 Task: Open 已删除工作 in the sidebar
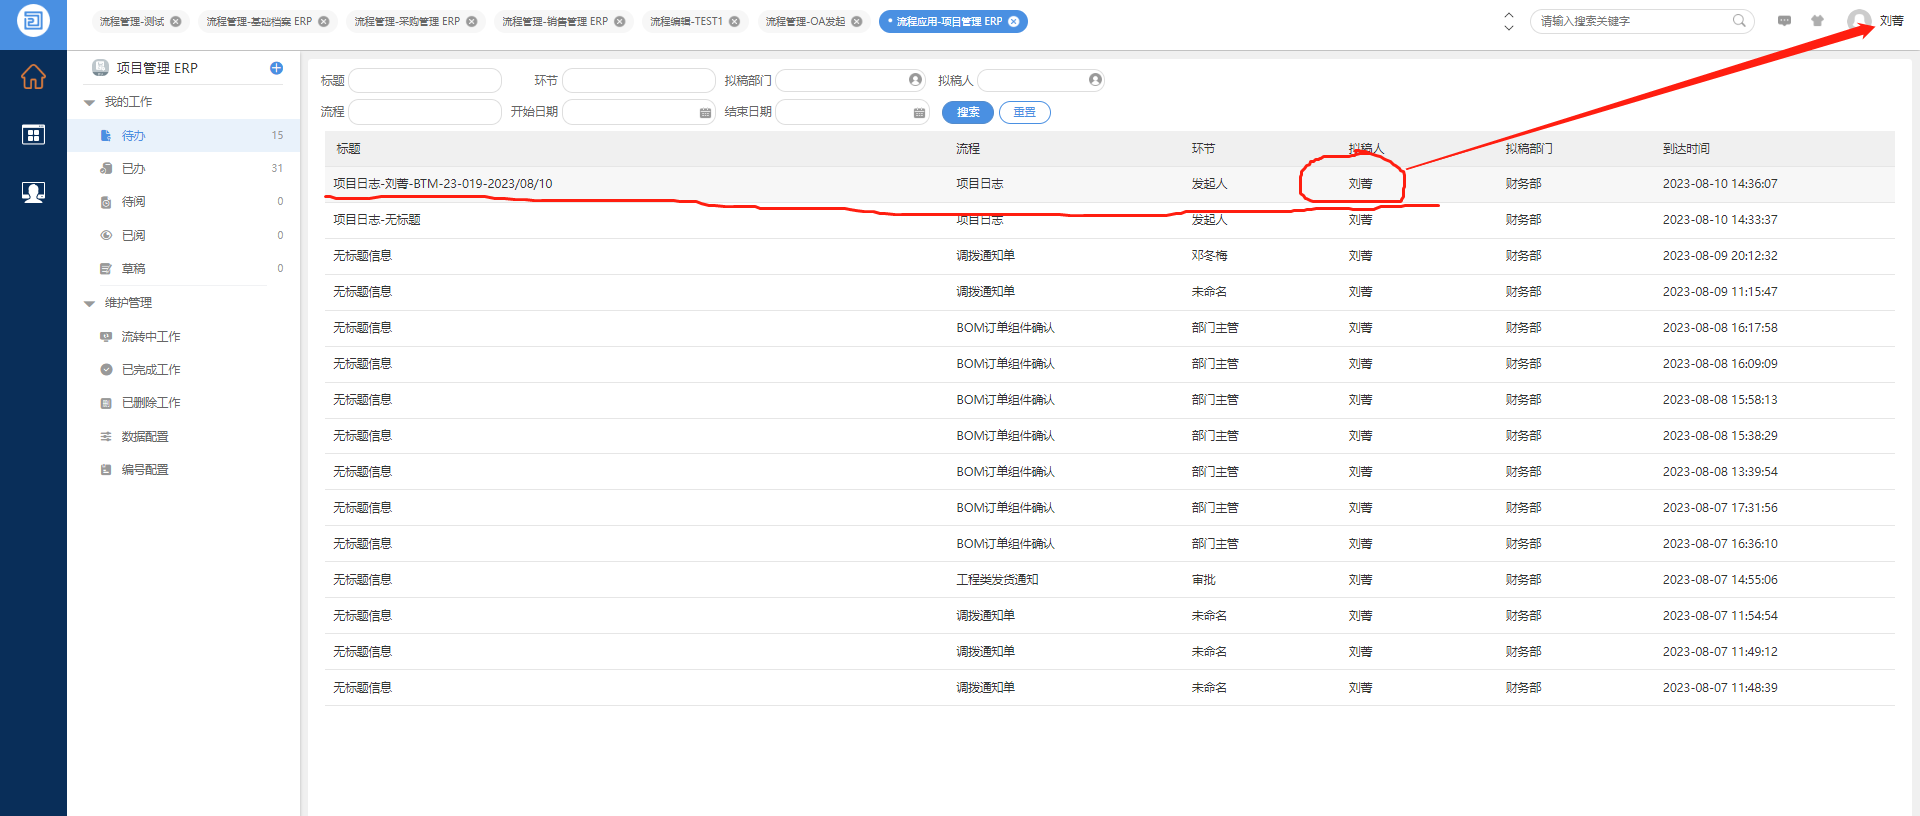[184, 403]
